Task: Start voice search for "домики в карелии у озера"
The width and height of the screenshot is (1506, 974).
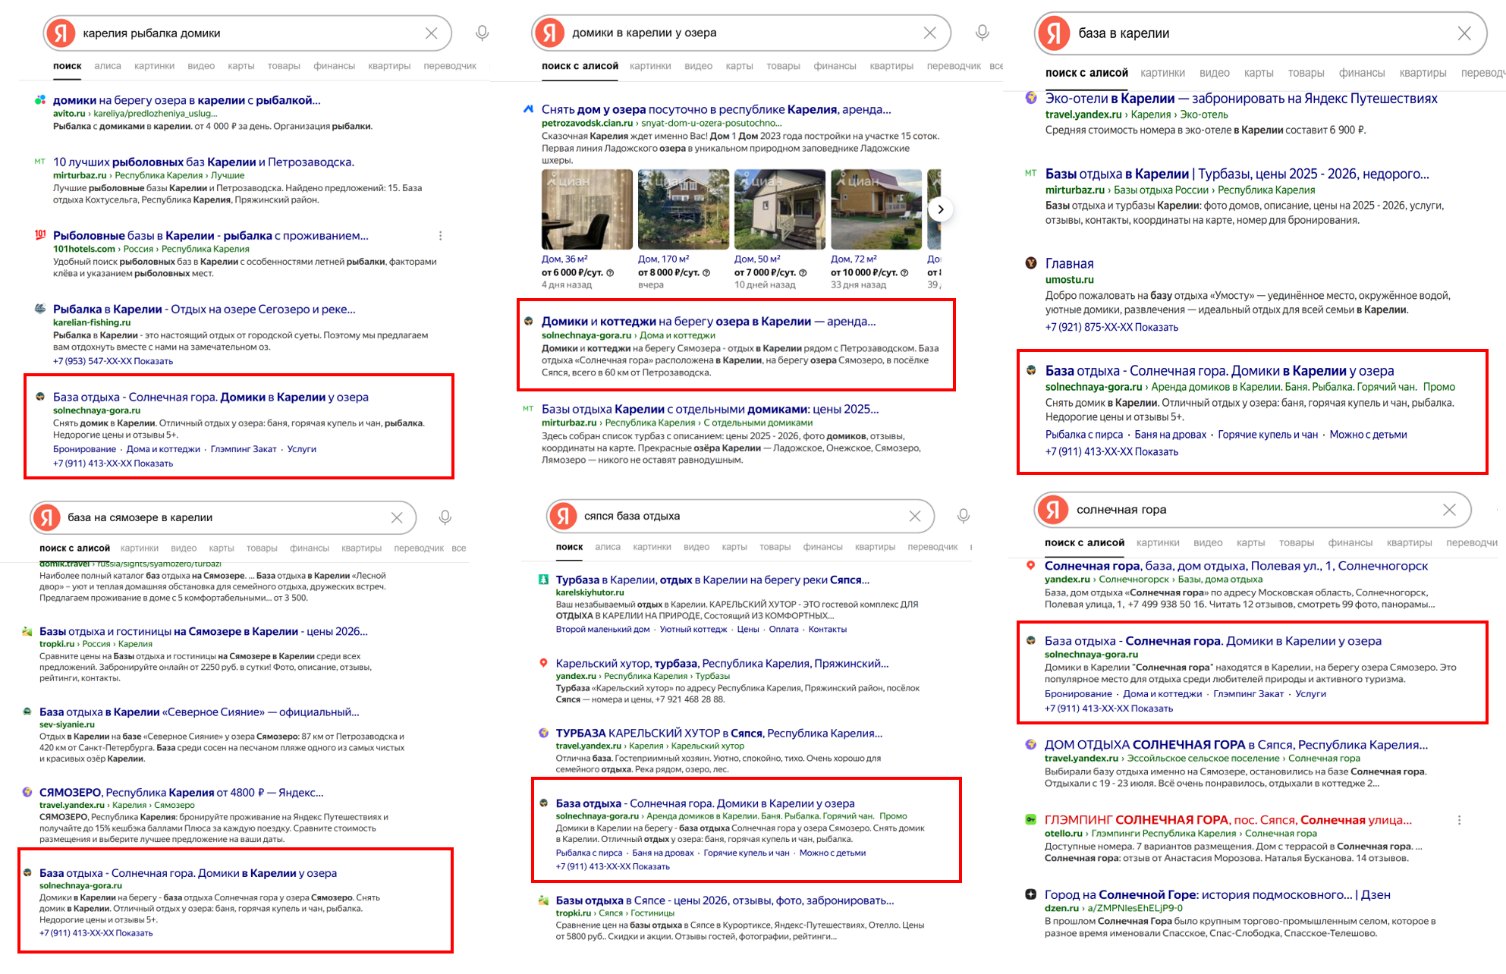Action: click(x=982, y=33)
